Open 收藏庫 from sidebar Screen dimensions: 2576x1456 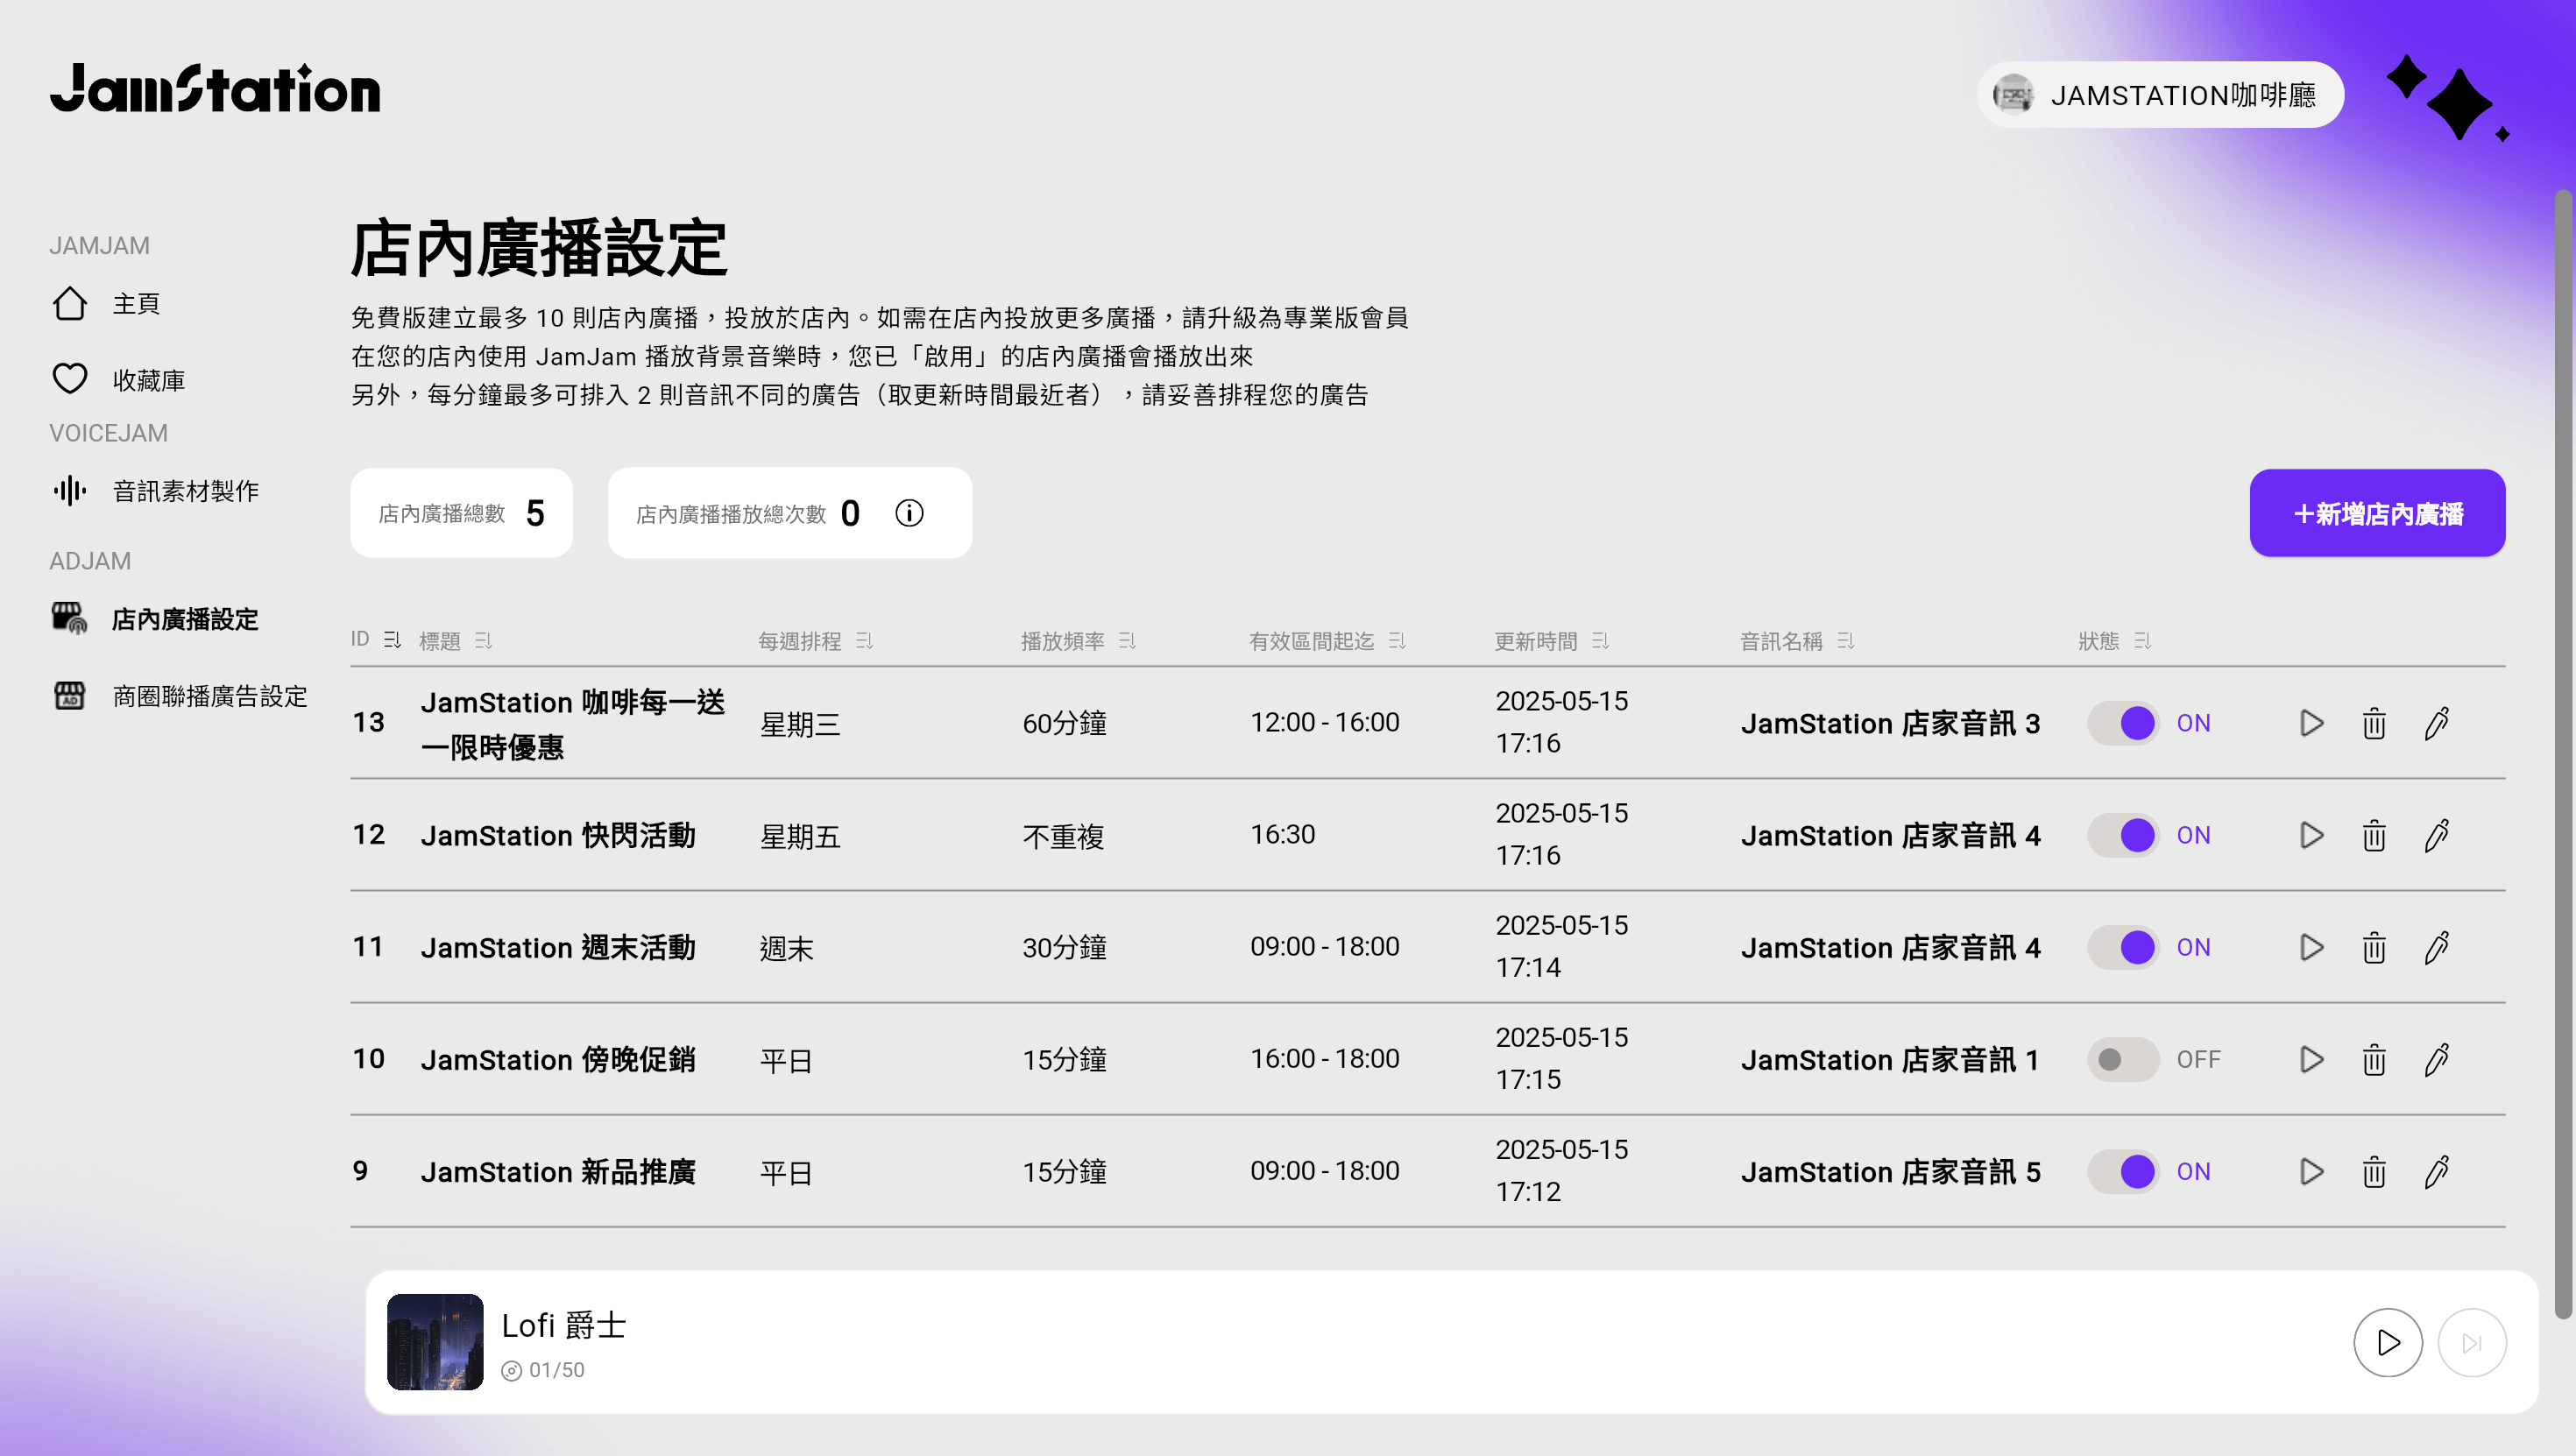118,380
